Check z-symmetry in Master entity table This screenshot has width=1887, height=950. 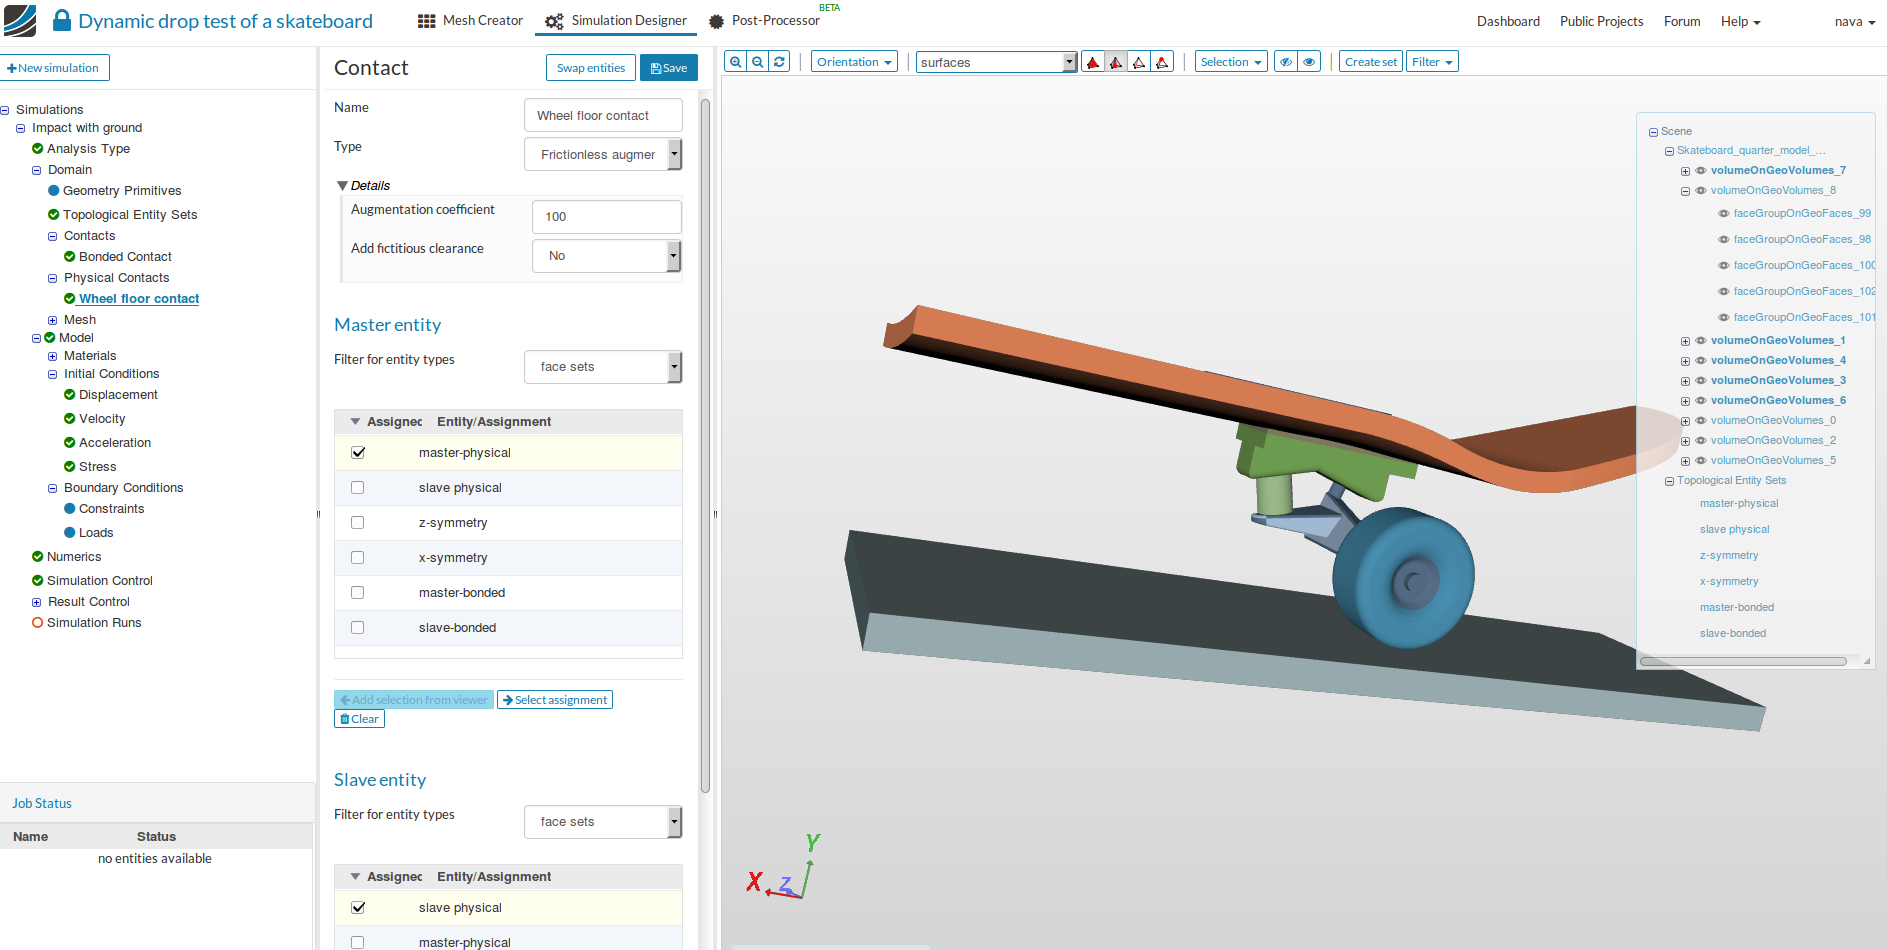point(358,523)
